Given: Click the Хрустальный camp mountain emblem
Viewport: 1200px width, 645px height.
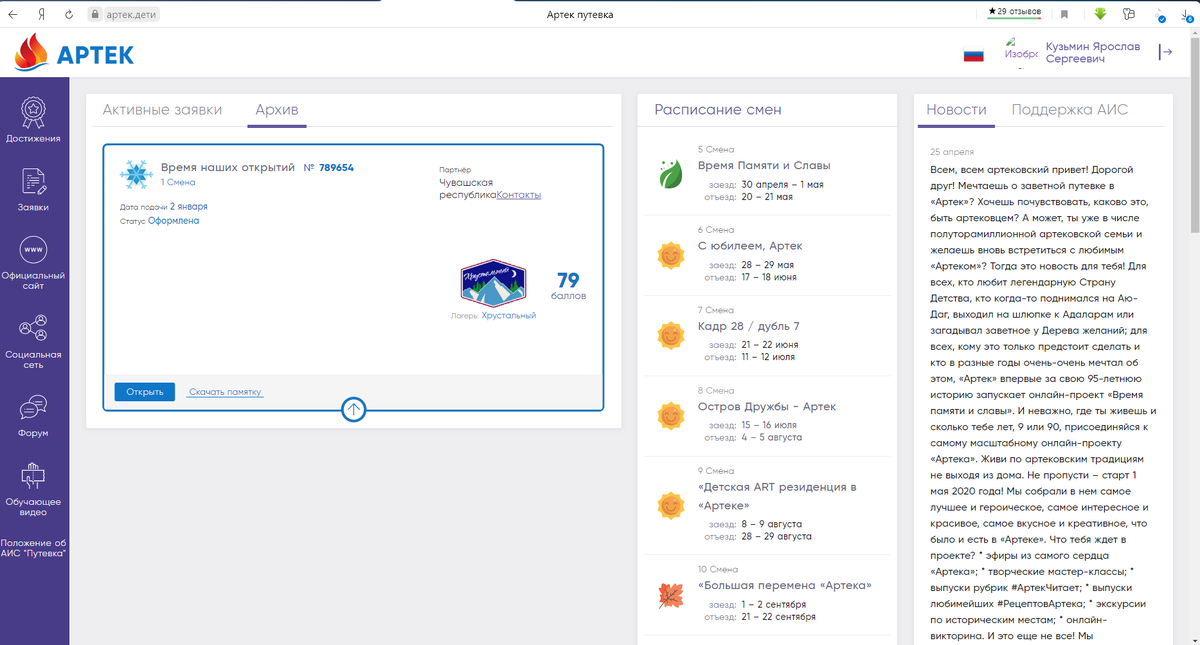Looking at the screenshot, I should click(x=493, y=283).
